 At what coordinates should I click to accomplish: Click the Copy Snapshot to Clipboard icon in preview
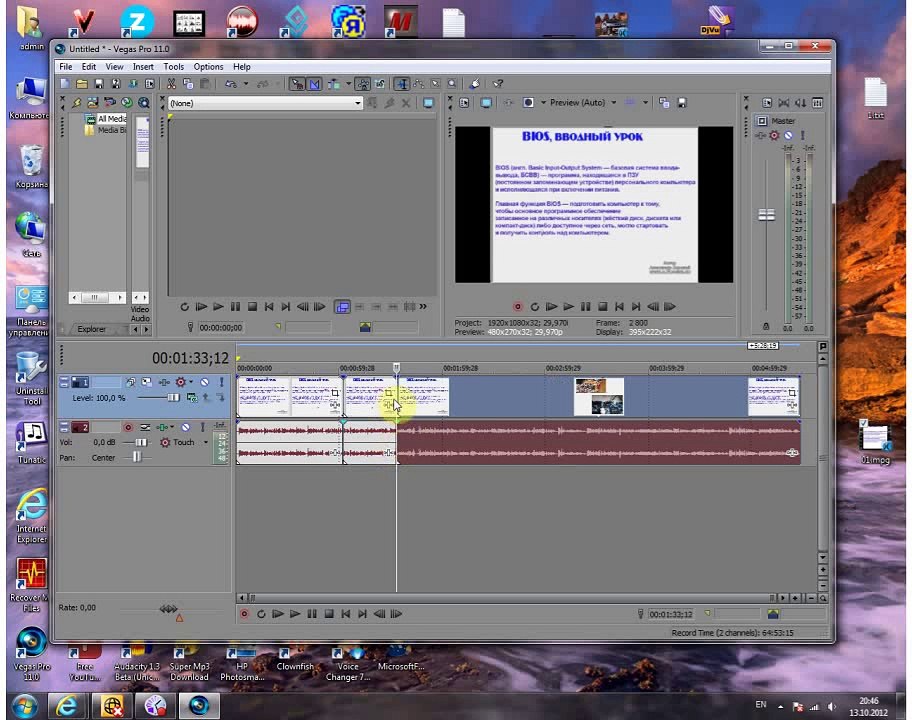pyautogui.click(x=664, y=103)
